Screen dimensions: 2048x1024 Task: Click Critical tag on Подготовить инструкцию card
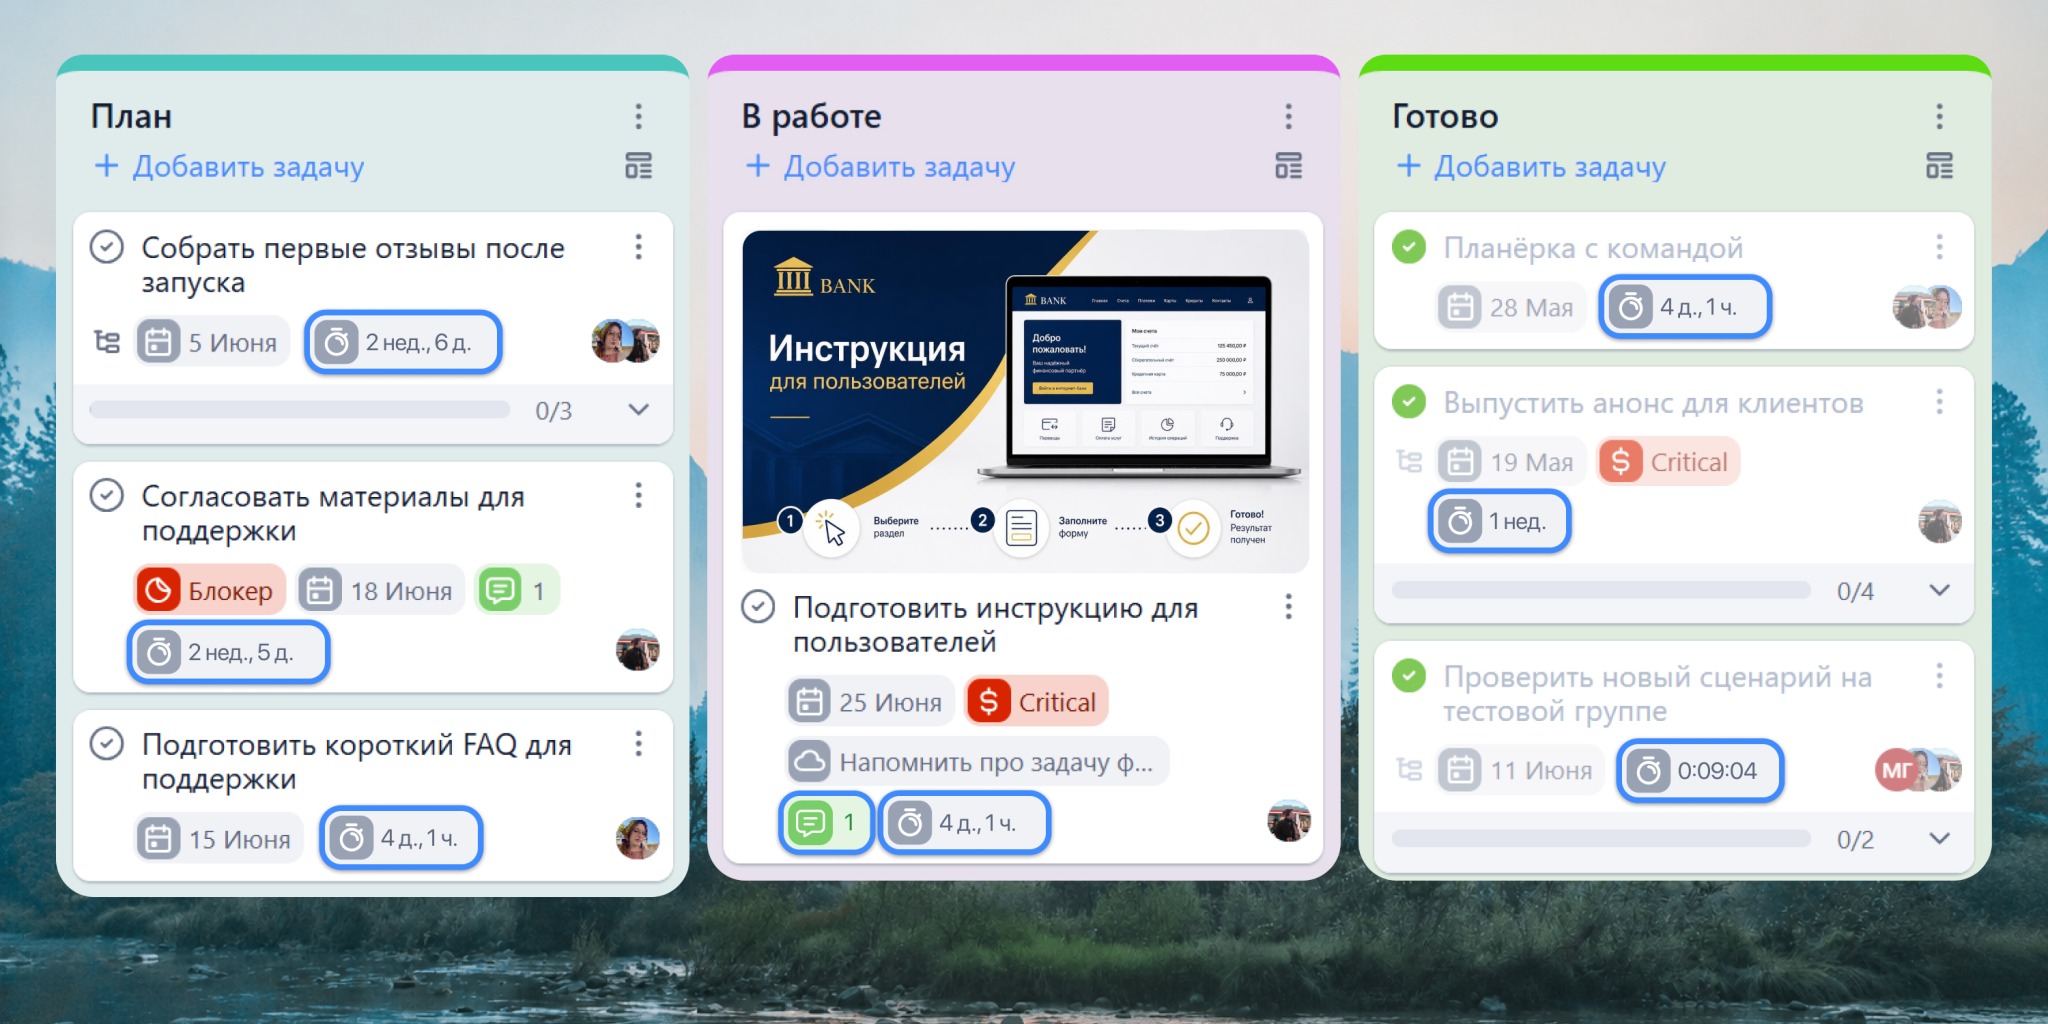click(1037, 701)
